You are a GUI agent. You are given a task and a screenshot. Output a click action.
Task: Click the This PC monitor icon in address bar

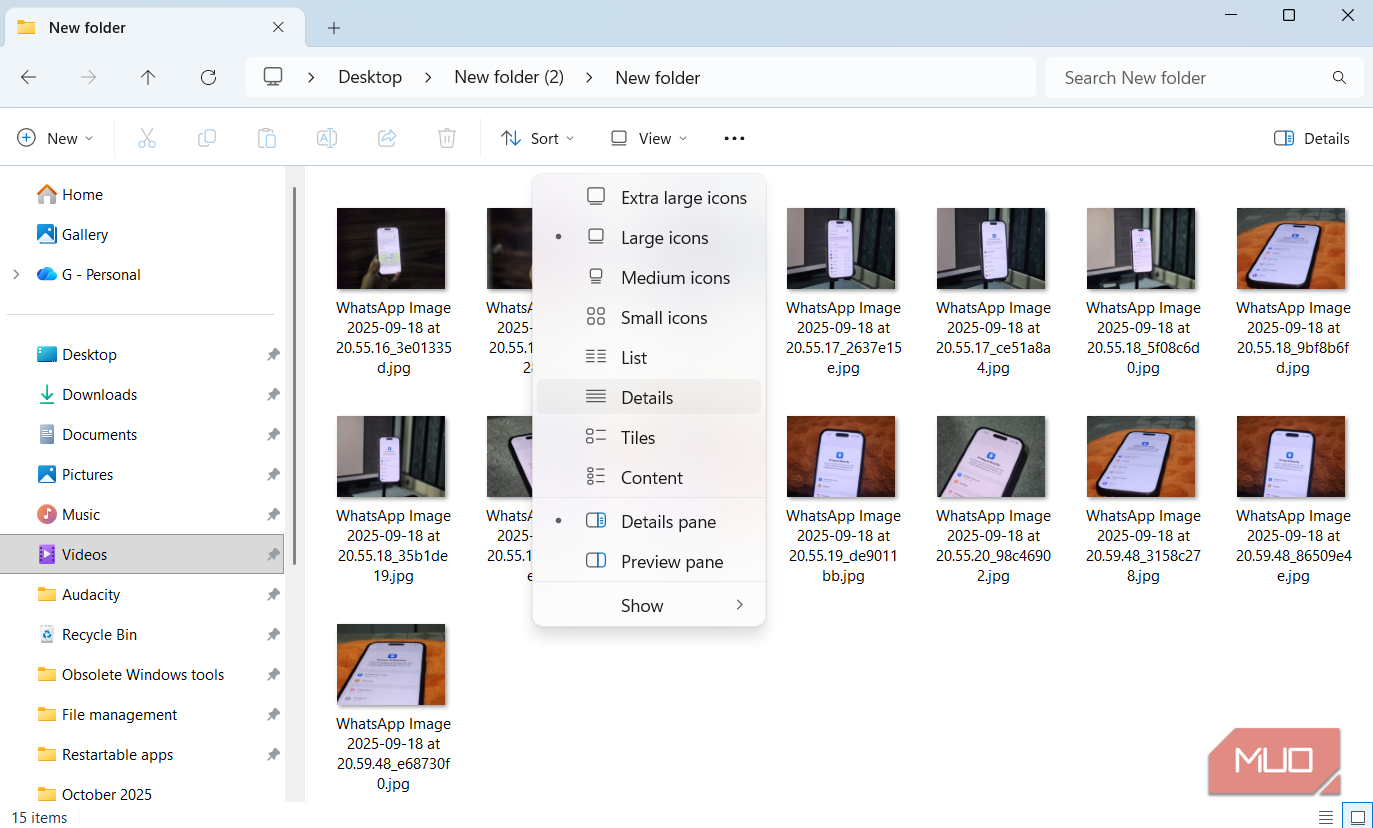(x=273, y=77)
